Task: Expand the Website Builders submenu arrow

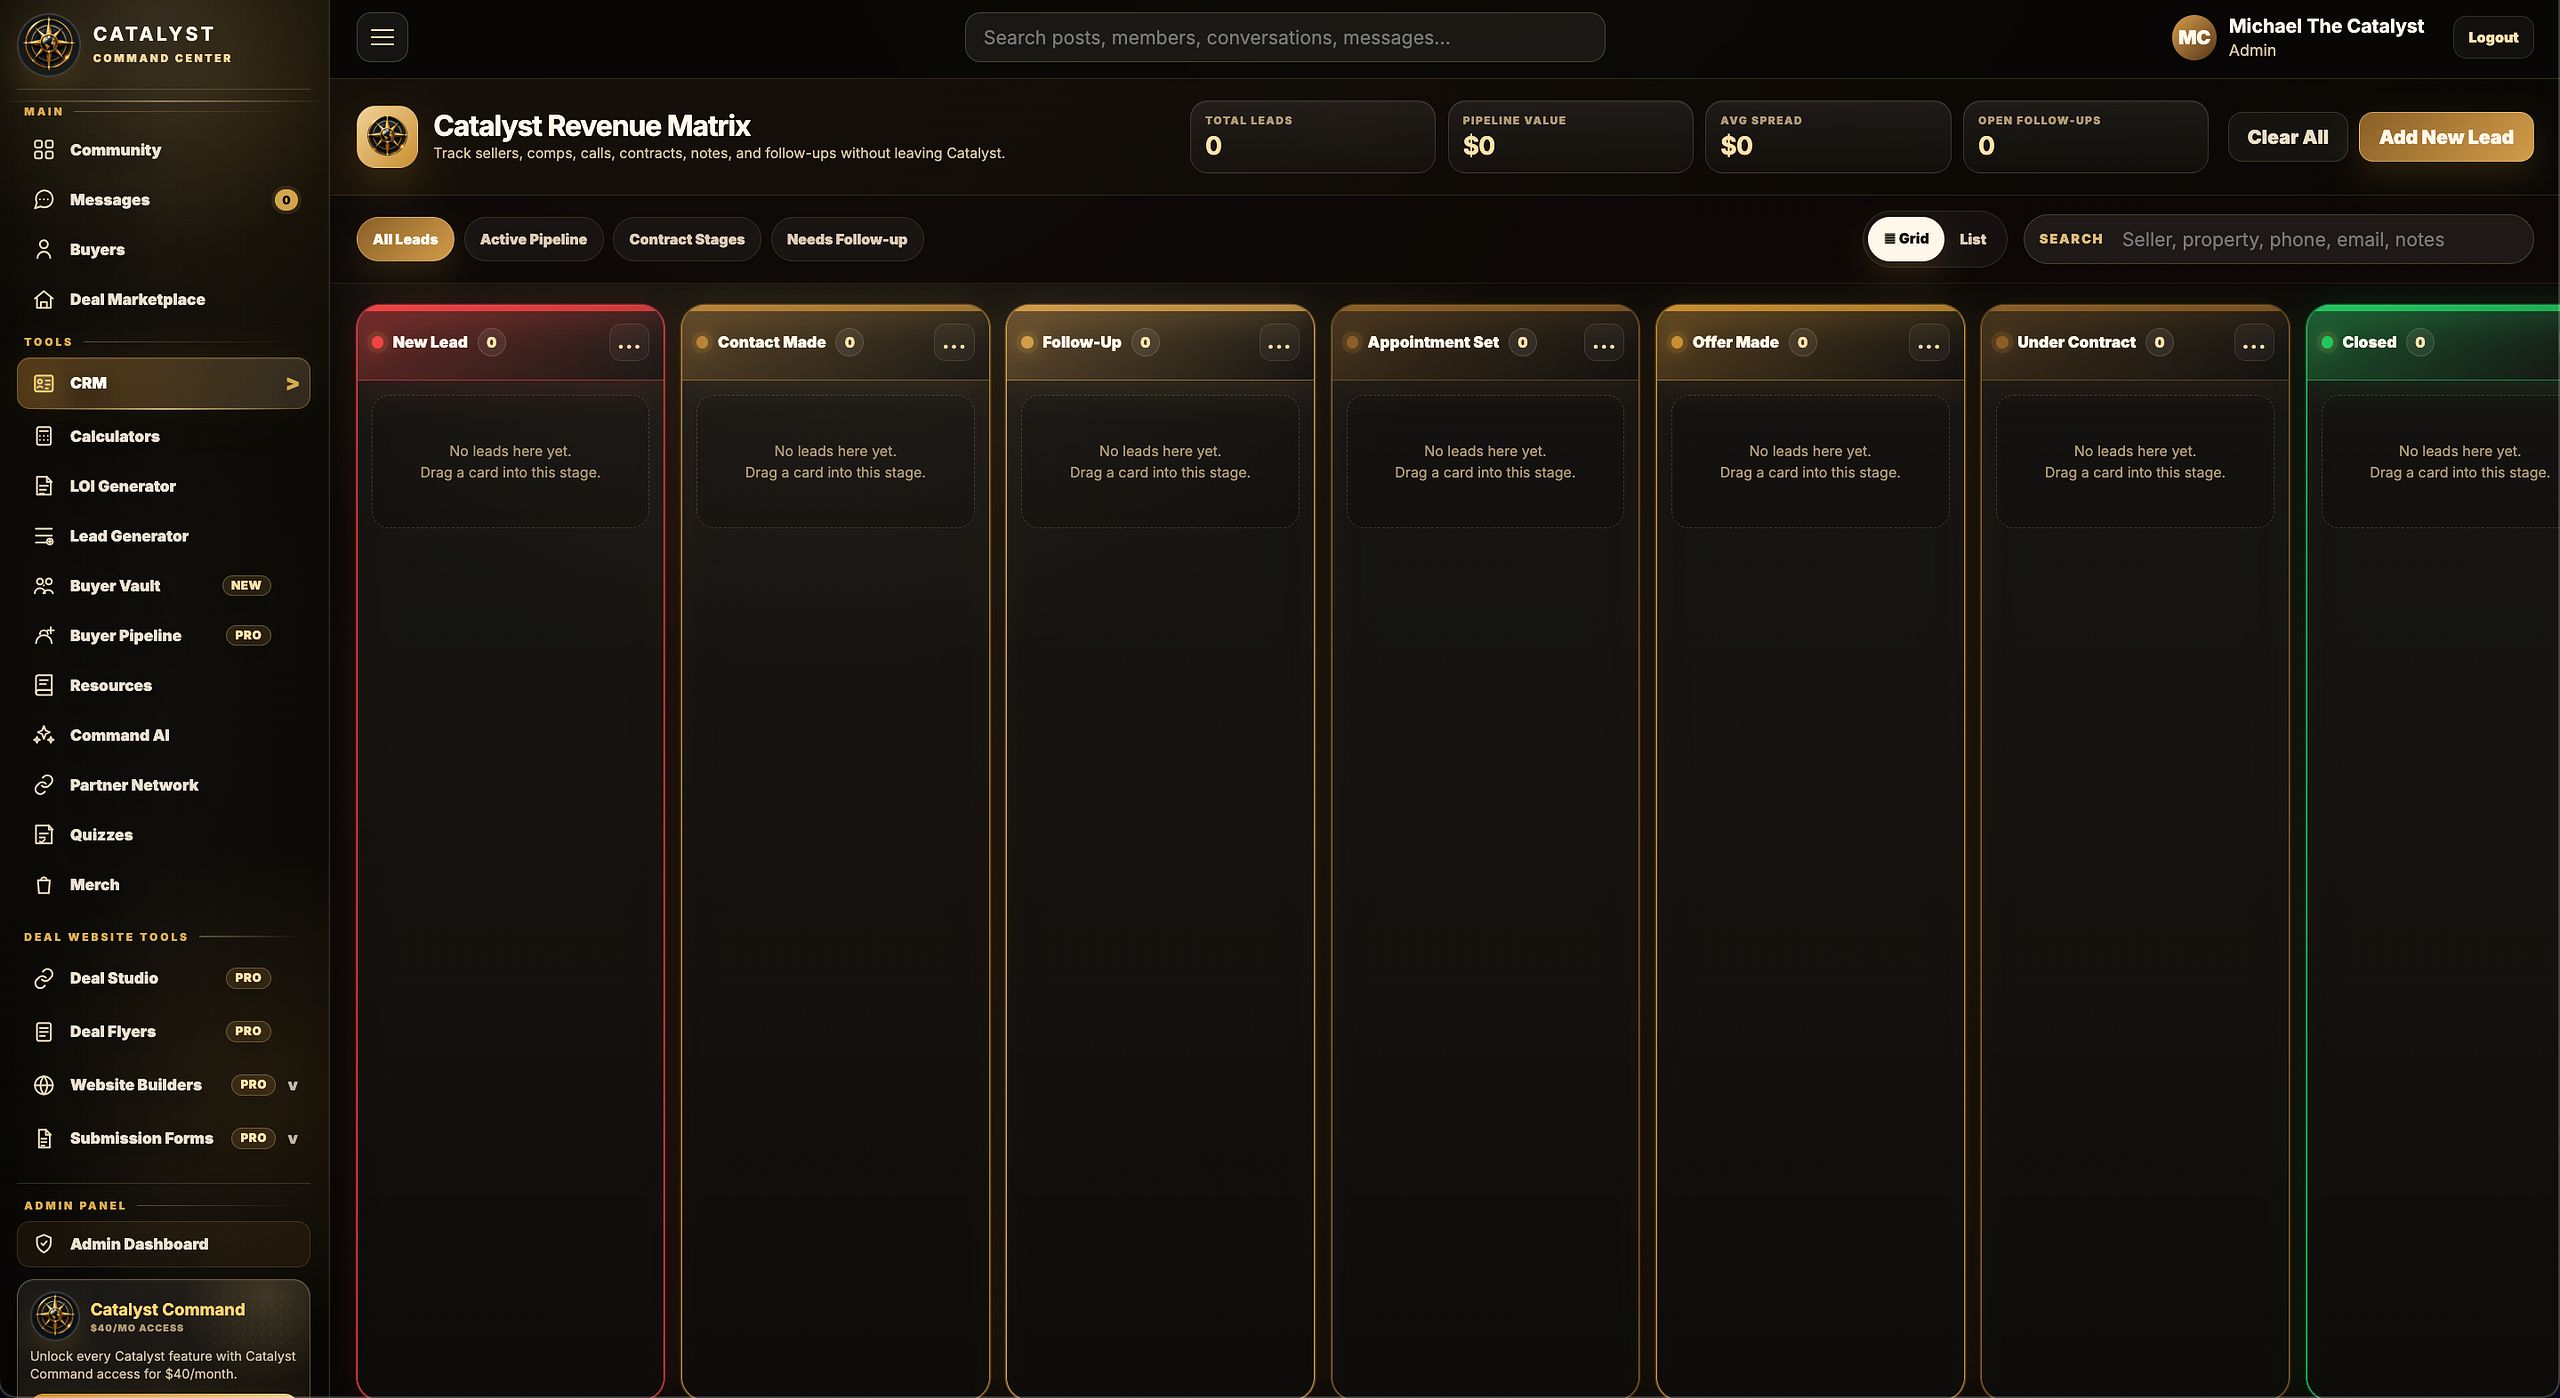Action: [292, 1085]
